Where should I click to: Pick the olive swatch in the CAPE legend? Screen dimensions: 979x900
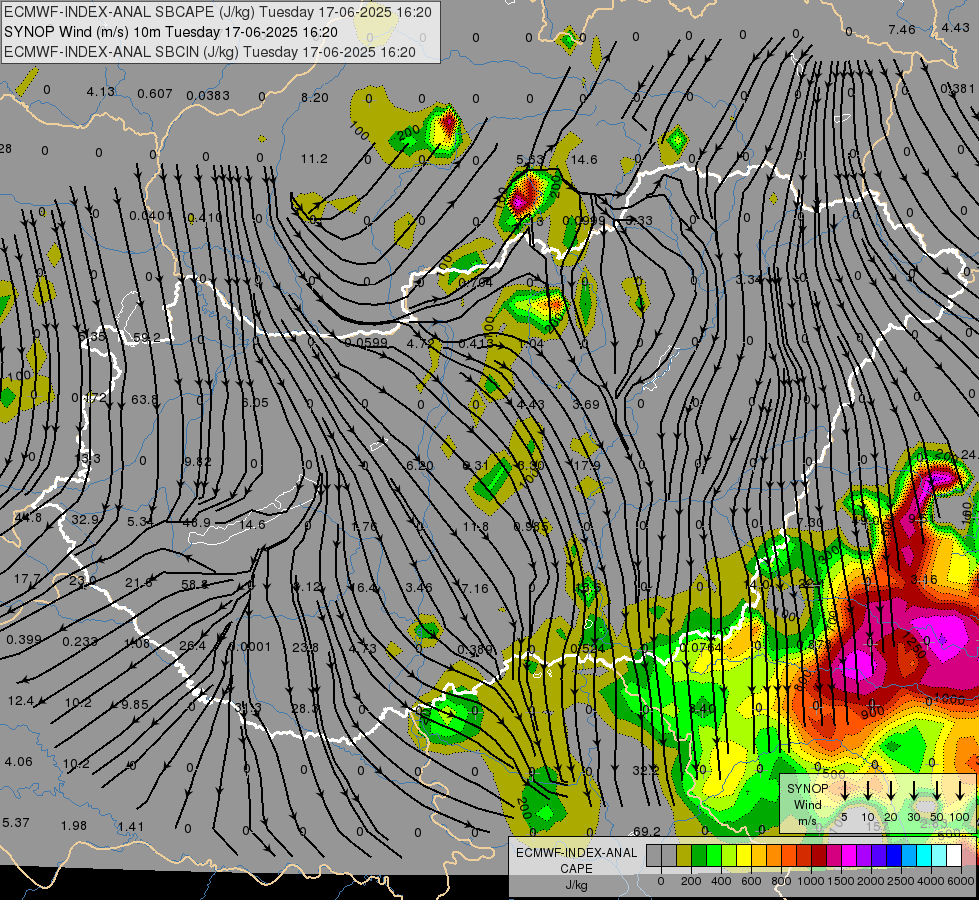[684, 855]
